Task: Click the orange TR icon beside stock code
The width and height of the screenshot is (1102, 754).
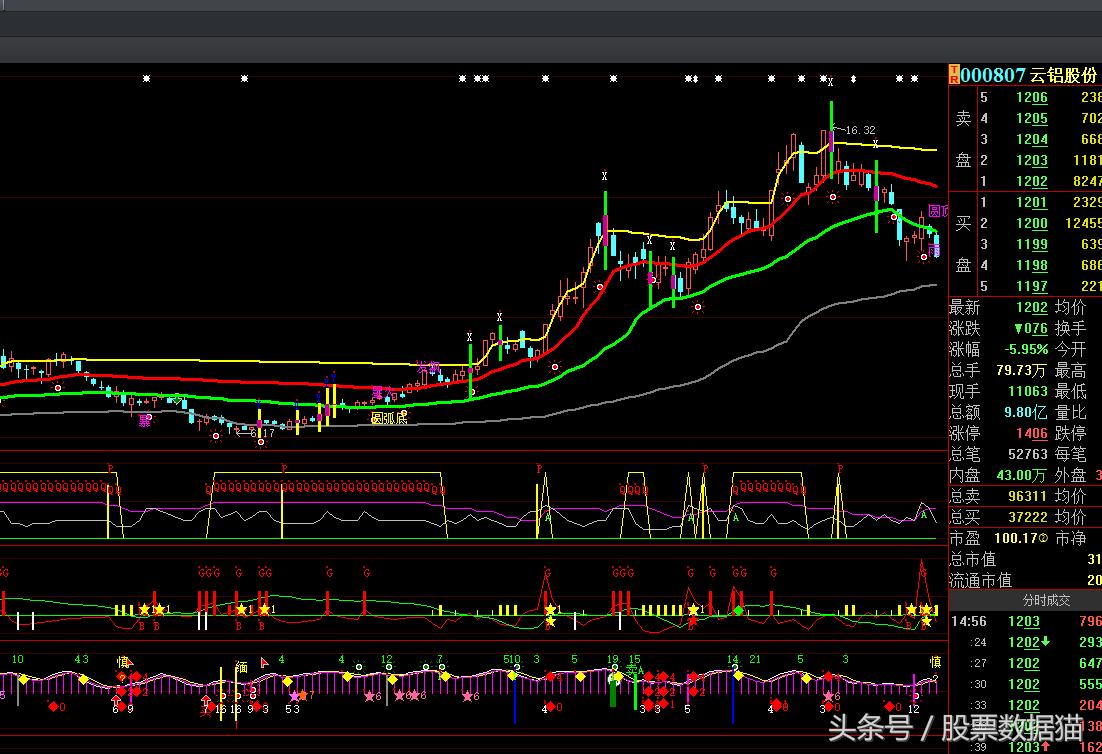Action: (954, 75)
